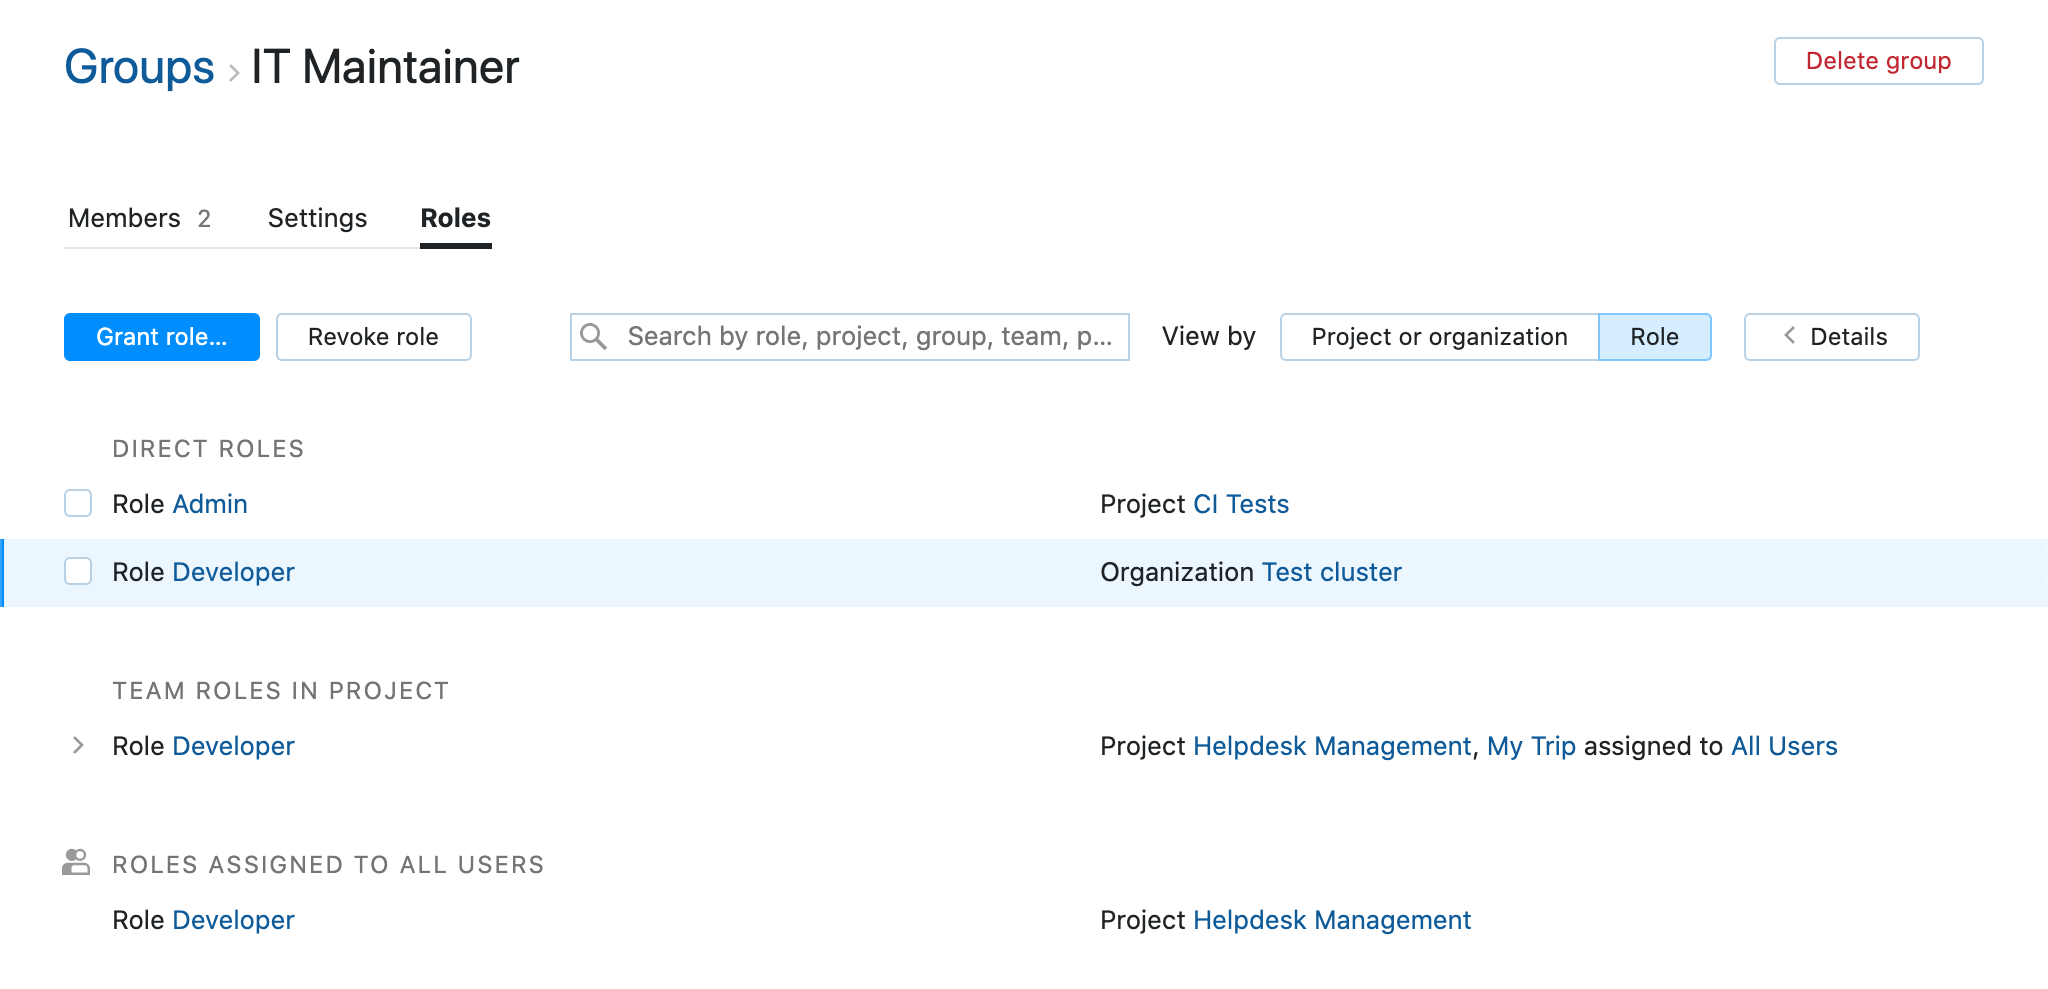Select the Roles tab
The image size is (2048, 989).
[x=455, y=218]
